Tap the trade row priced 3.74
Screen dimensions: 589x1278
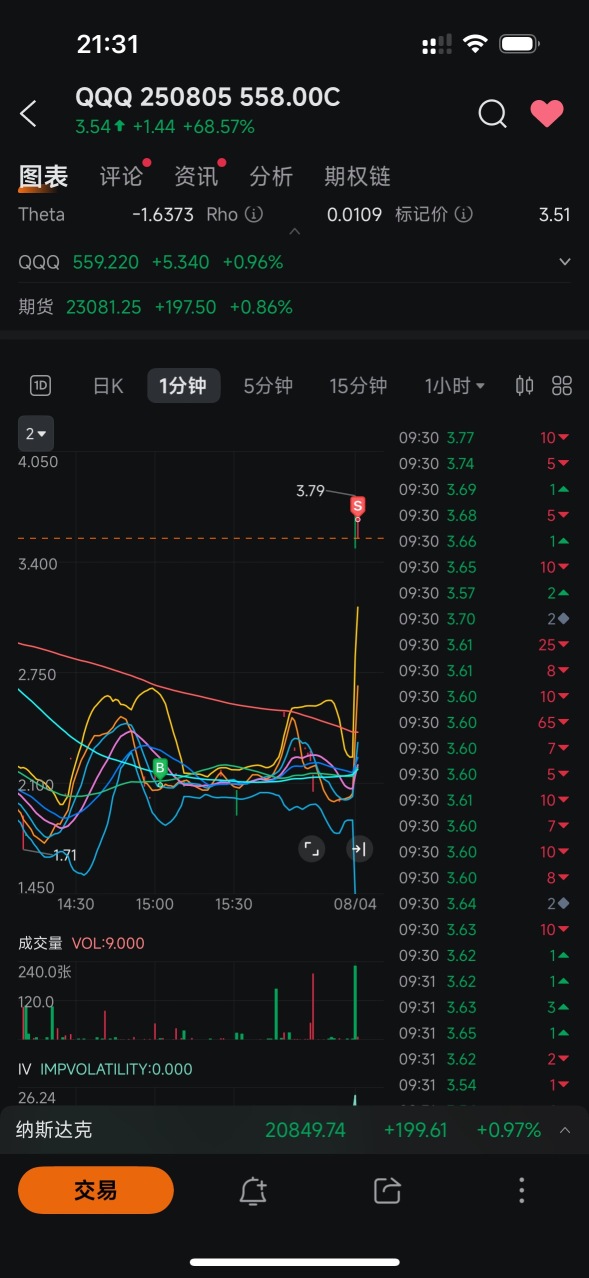(x=485, y=464)
